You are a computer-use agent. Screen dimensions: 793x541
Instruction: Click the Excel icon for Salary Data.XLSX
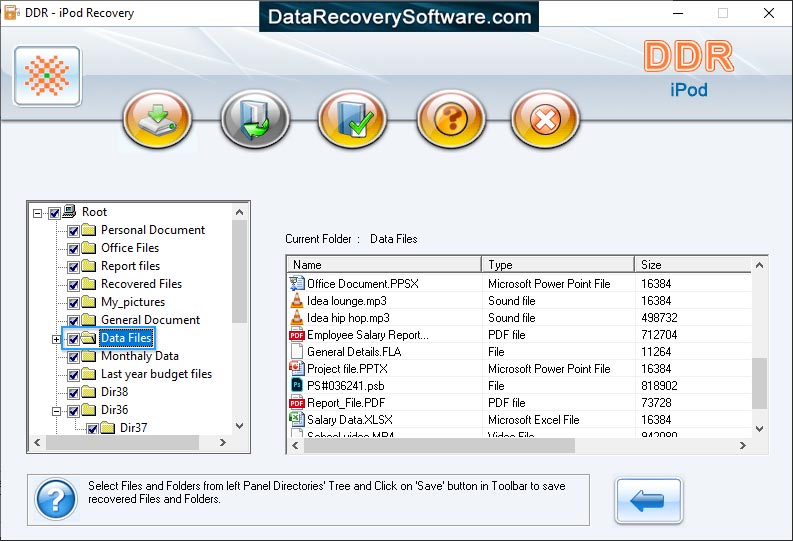pyautogui.click(x=296, y=419)
